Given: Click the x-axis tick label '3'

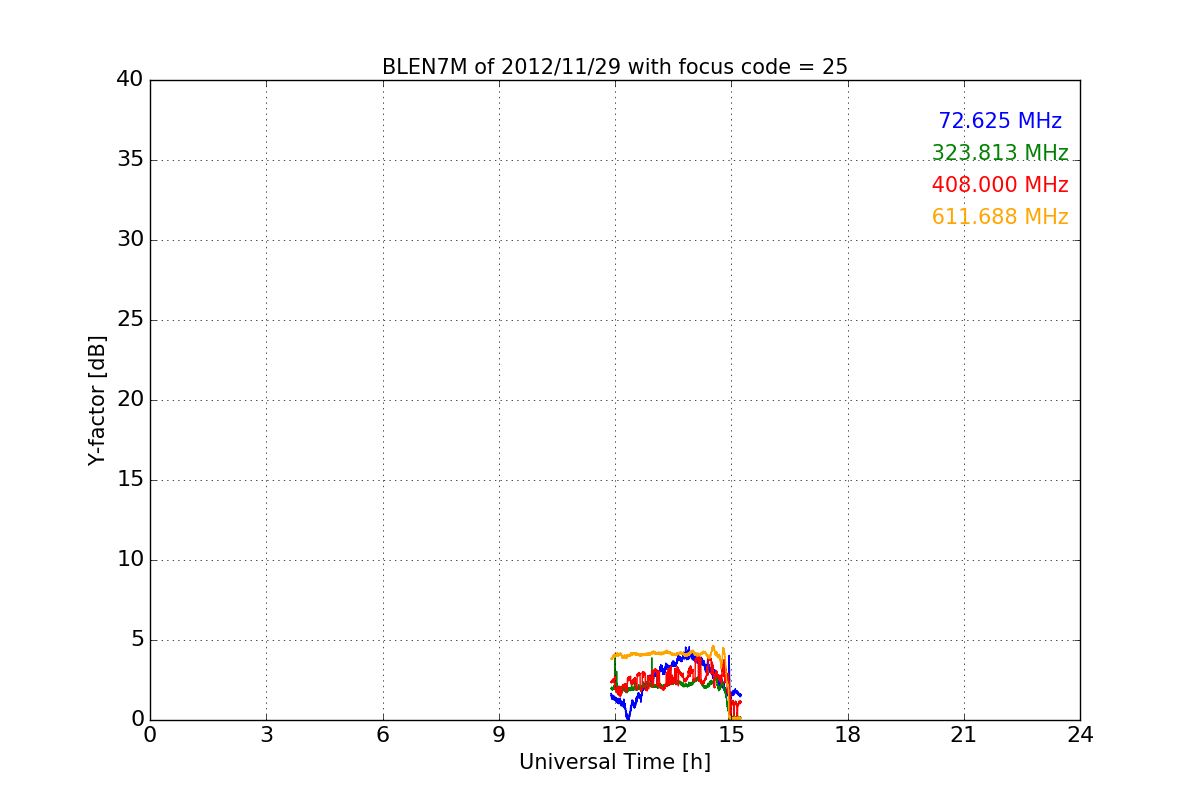Looking at the screenshot, I should pos(266,735).
